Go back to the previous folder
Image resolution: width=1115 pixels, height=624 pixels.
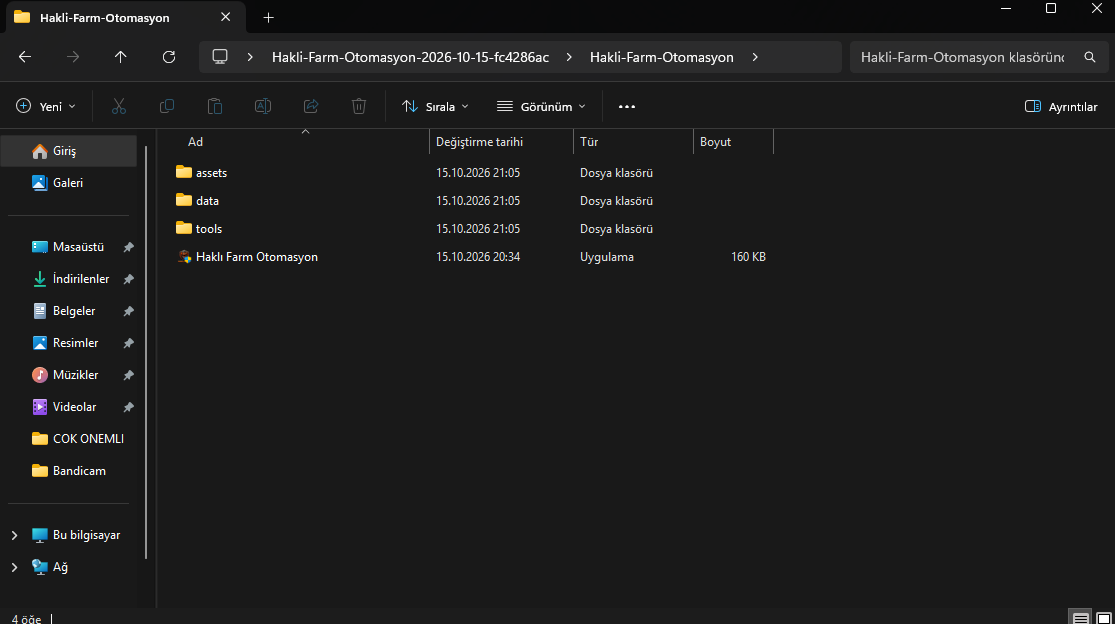pyautogui.click(x=25, y=57)
